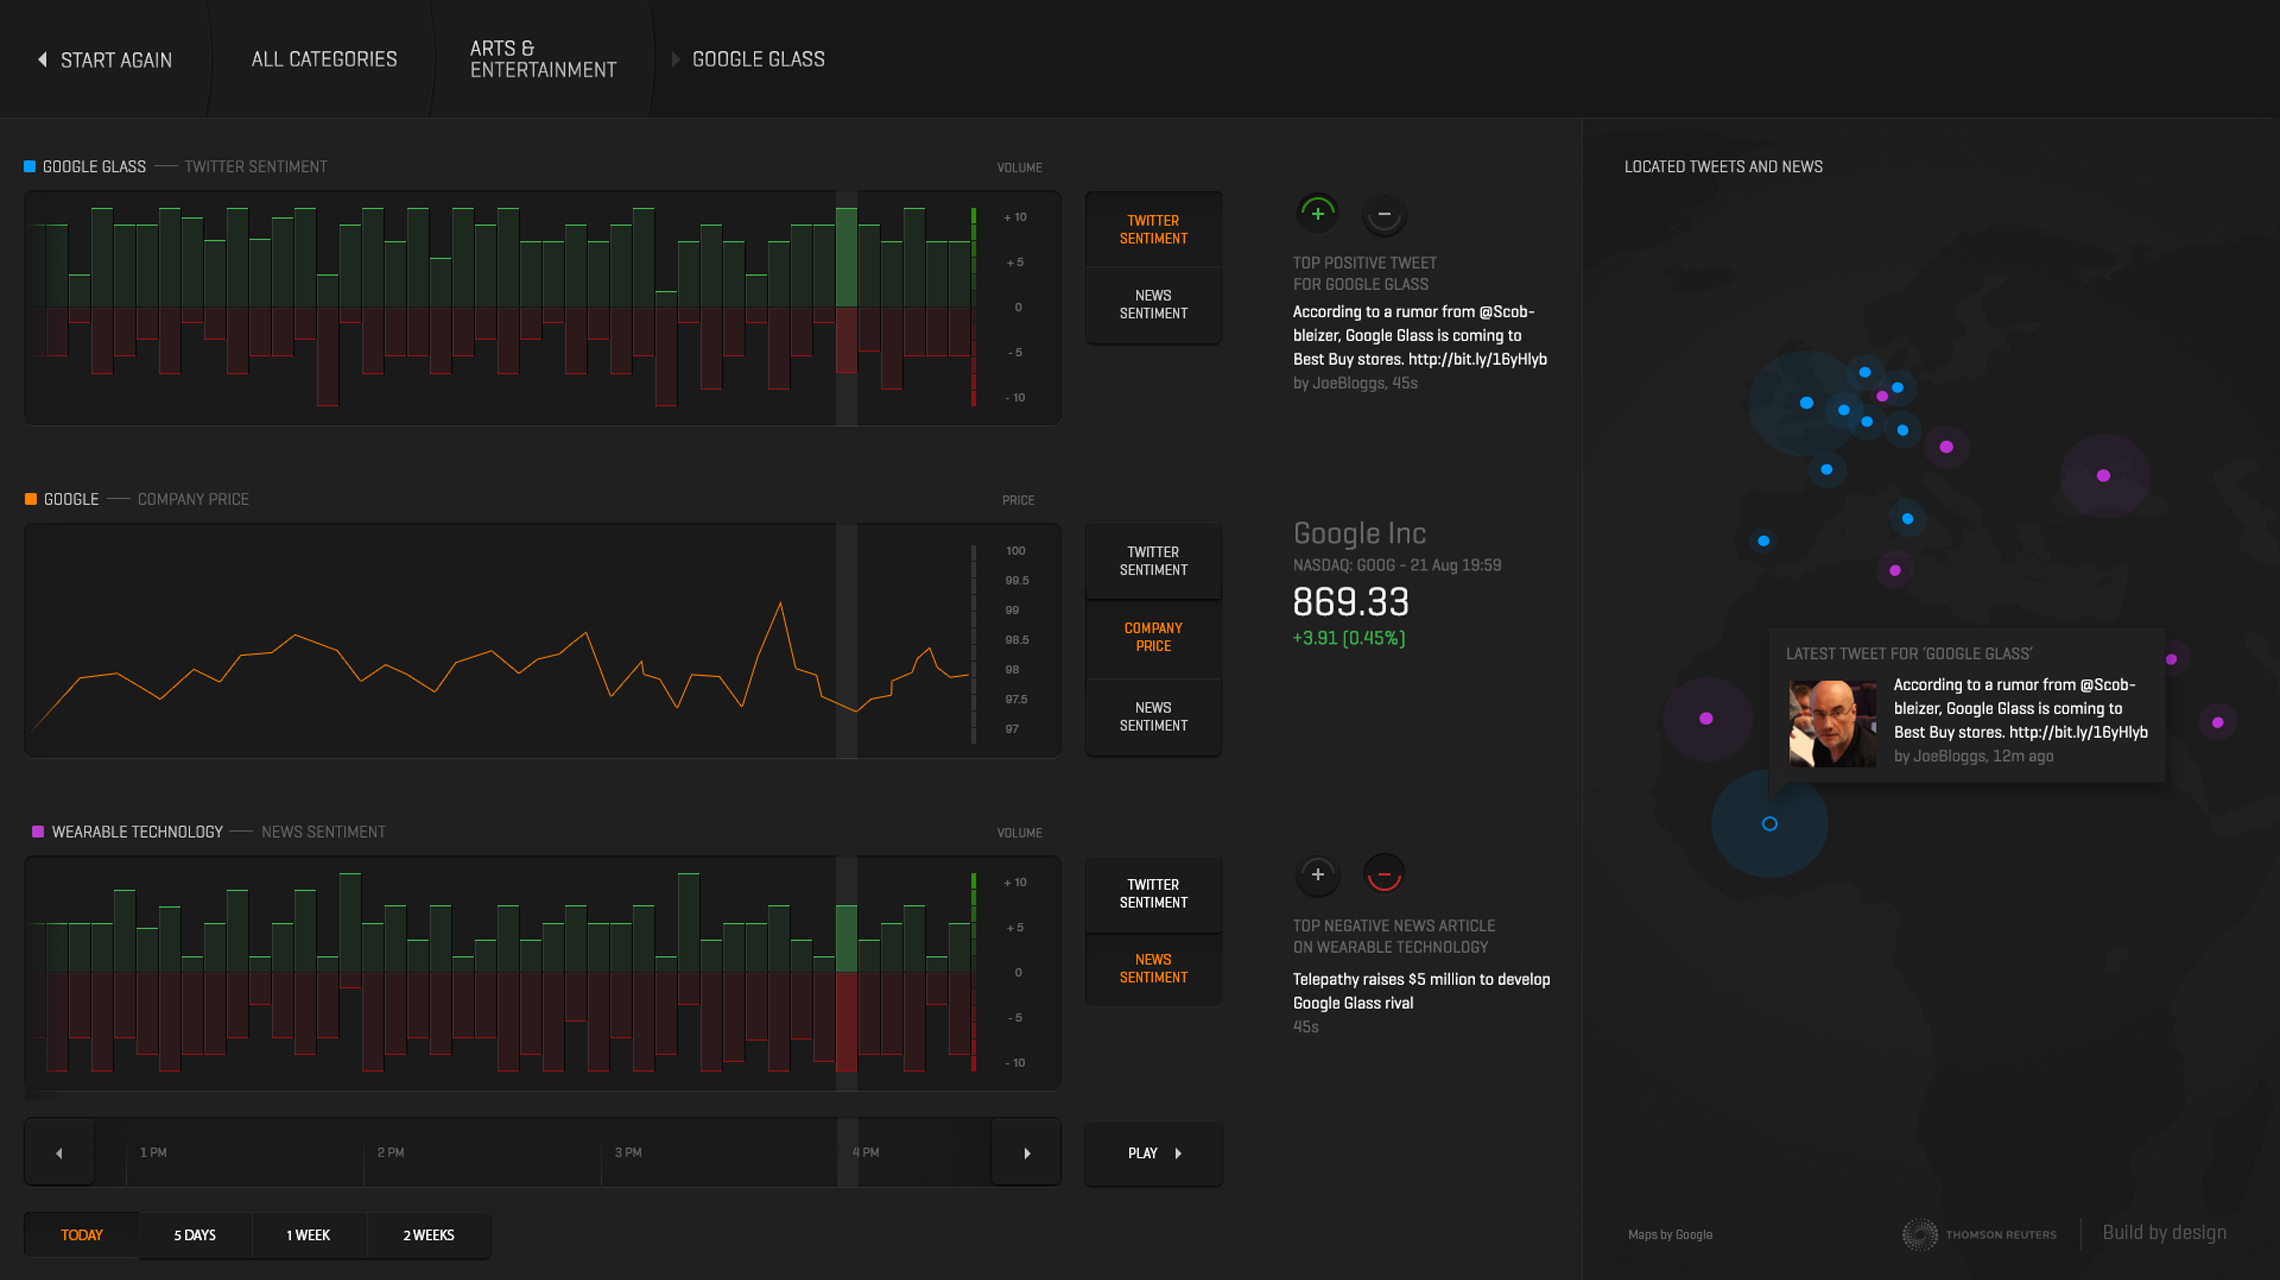Click 'by JoeBloggs, 12m ago' in popup
The width and height of the screenshot is (2280, 1280).
[x=1974, y=756]
